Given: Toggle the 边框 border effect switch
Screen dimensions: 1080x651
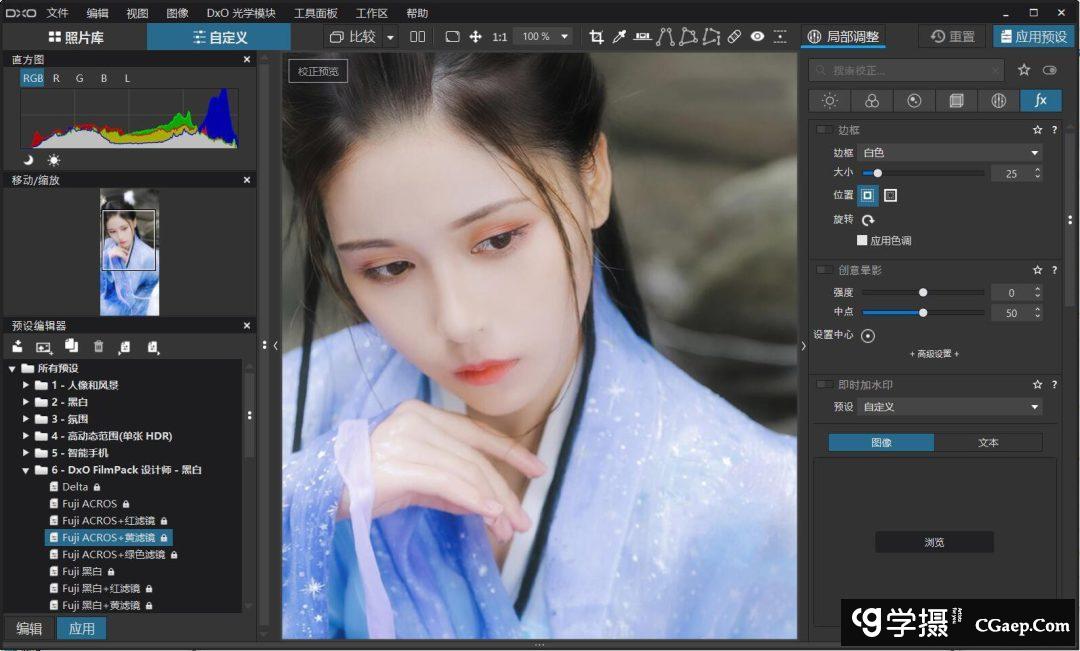Looking at the screenshot, I should coord(823,130).
